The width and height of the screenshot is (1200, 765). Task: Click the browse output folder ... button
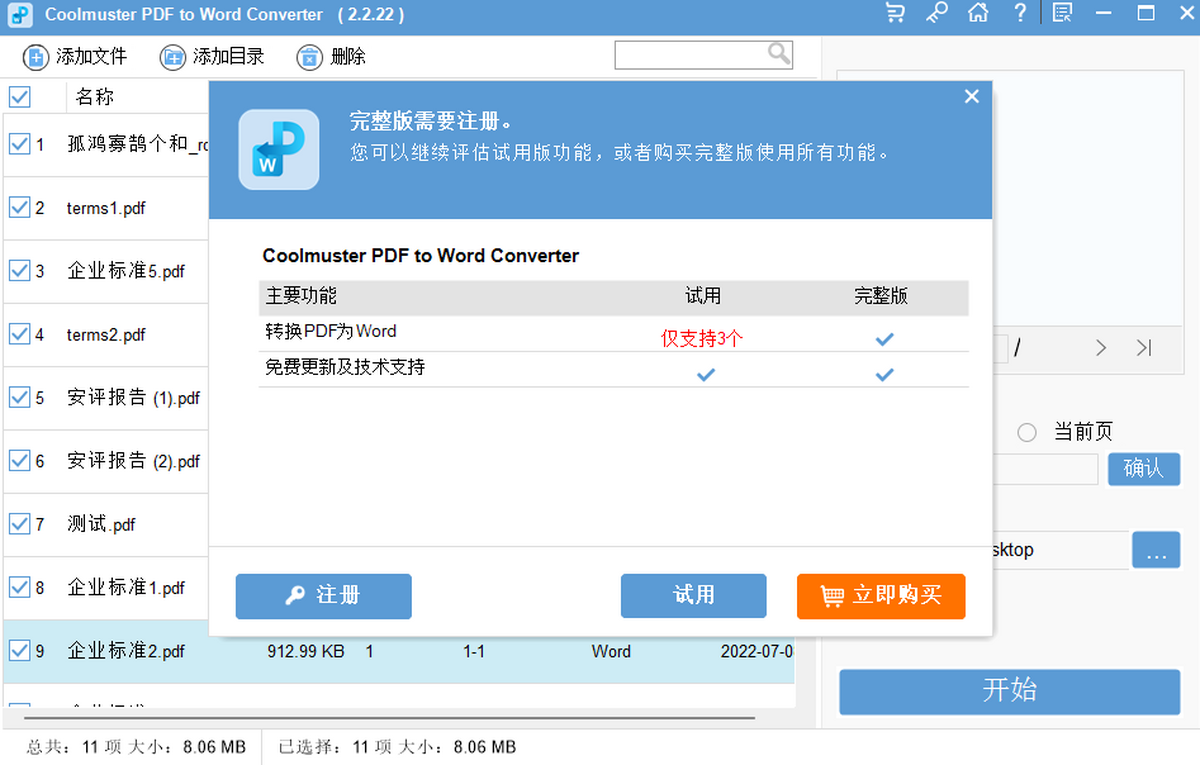1156,550
